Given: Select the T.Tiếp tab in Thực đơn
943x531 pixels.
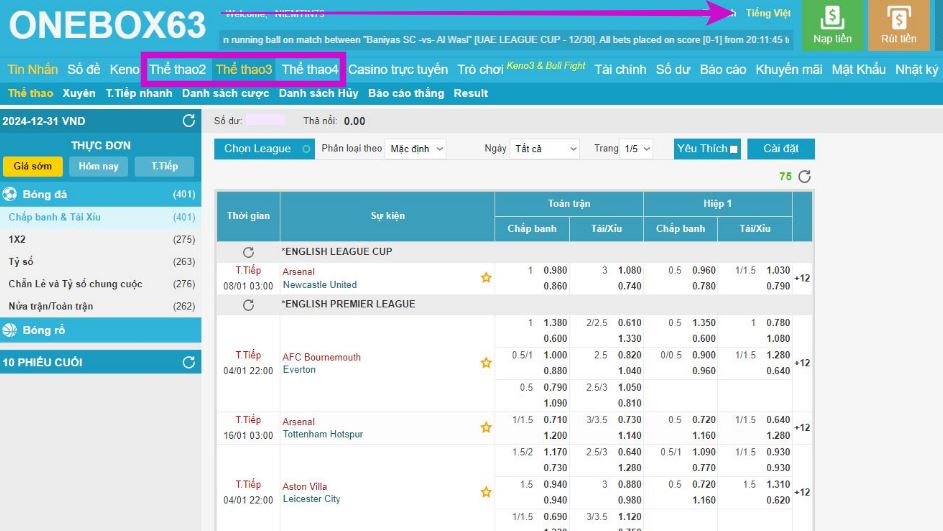Looking at the screenshot, I should (164, 166).
